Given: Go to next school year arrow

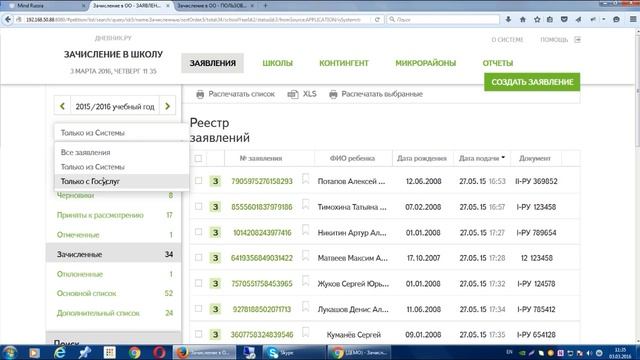Looking at the screenshot, I should click(167, 106).
